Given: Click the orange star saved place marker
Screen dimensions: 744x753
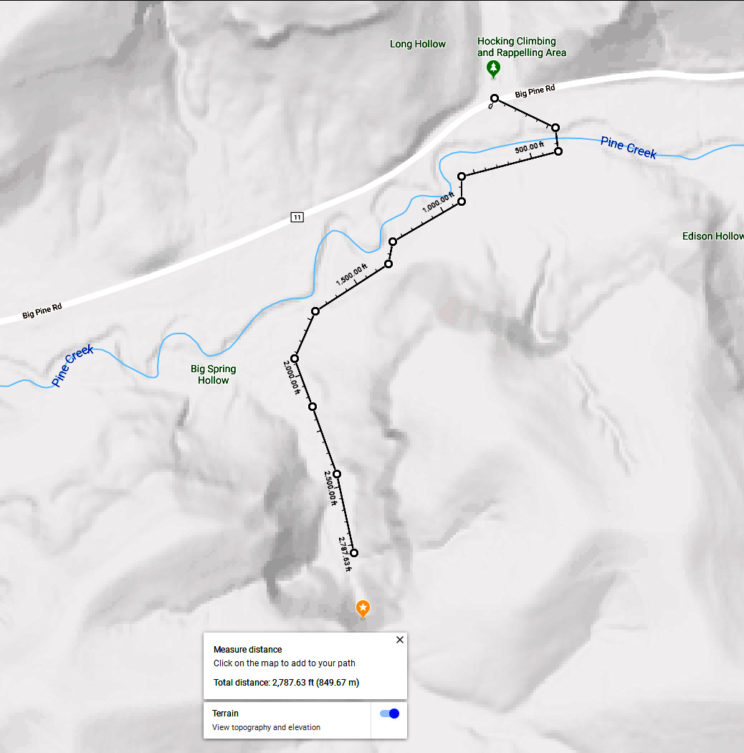Looking at the screenshot, I should click(x=363, y=609).
